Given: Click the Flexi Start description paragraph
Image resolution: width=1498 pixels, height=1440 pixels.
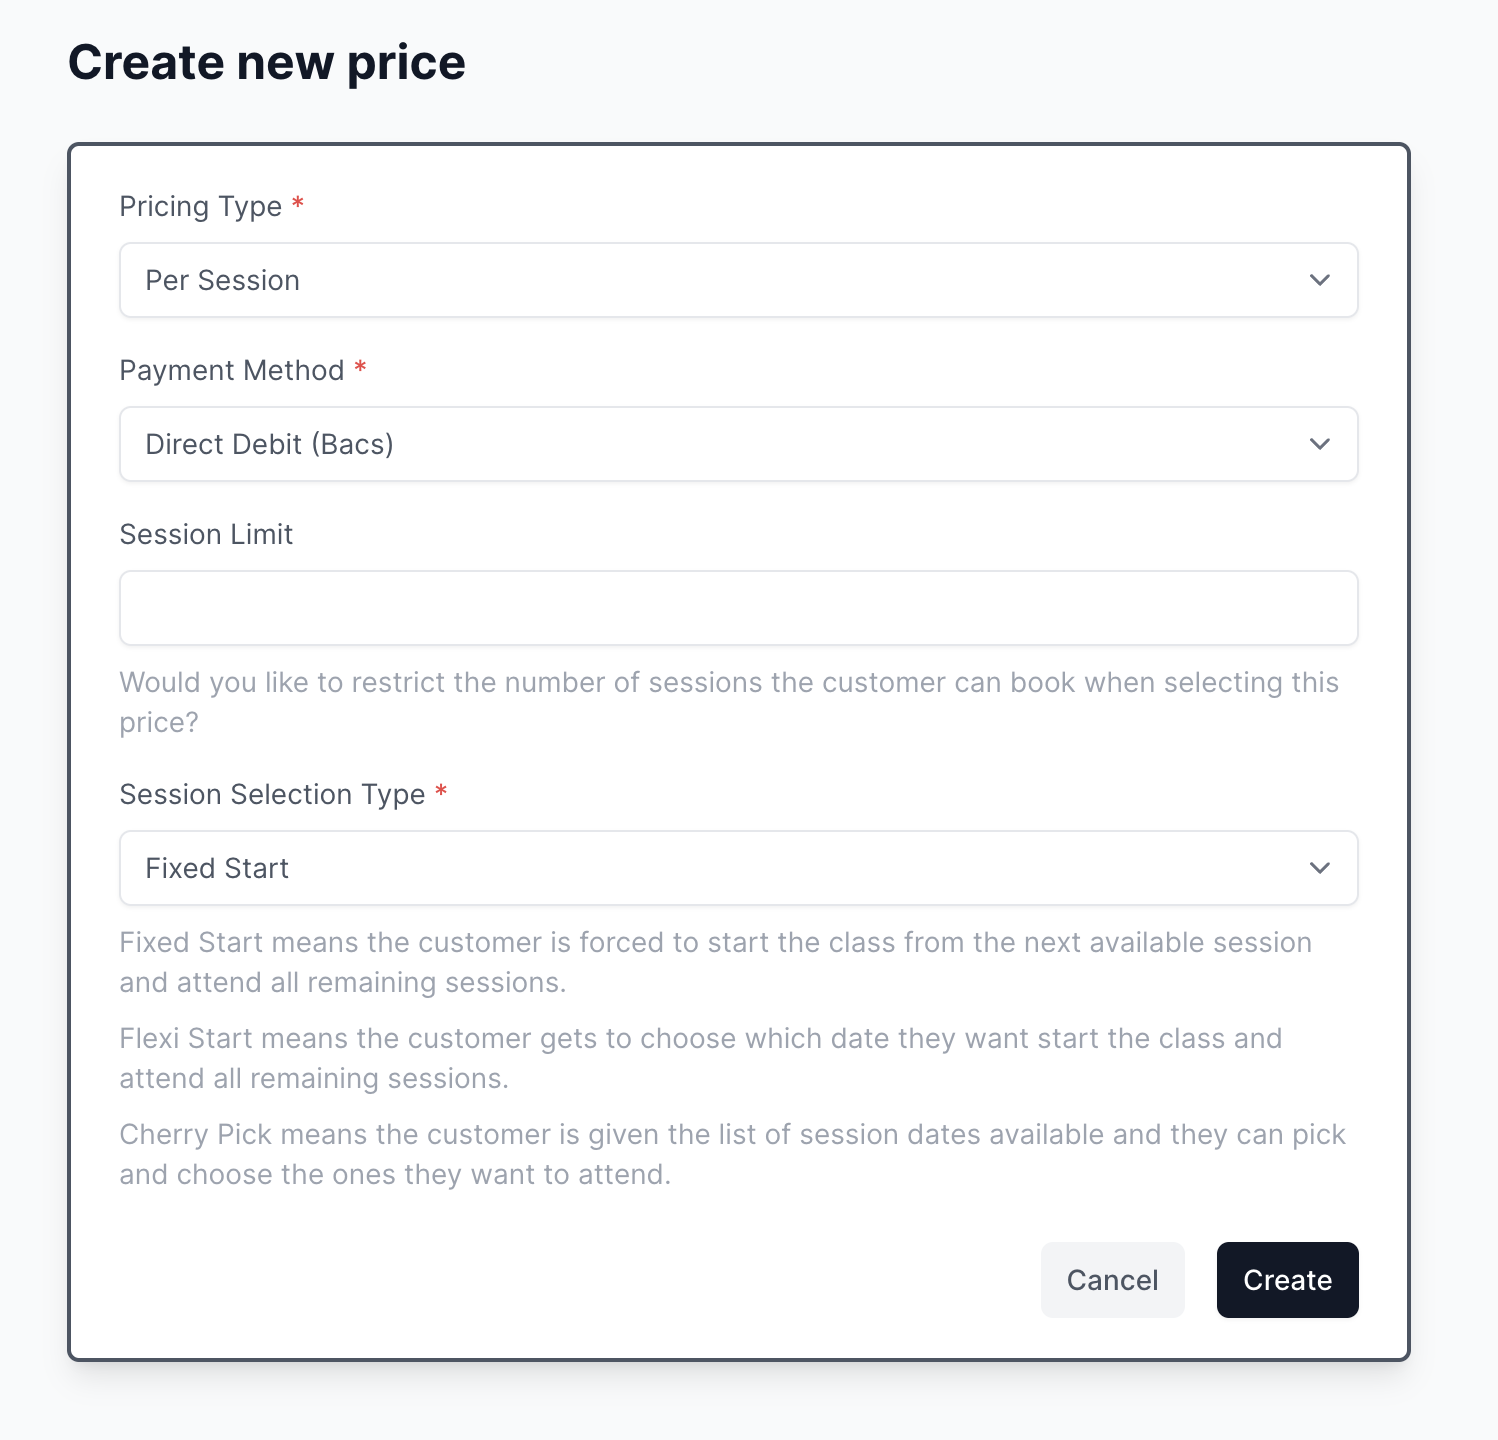Looking at the screenshot, I should click(x=700, y=1058).
